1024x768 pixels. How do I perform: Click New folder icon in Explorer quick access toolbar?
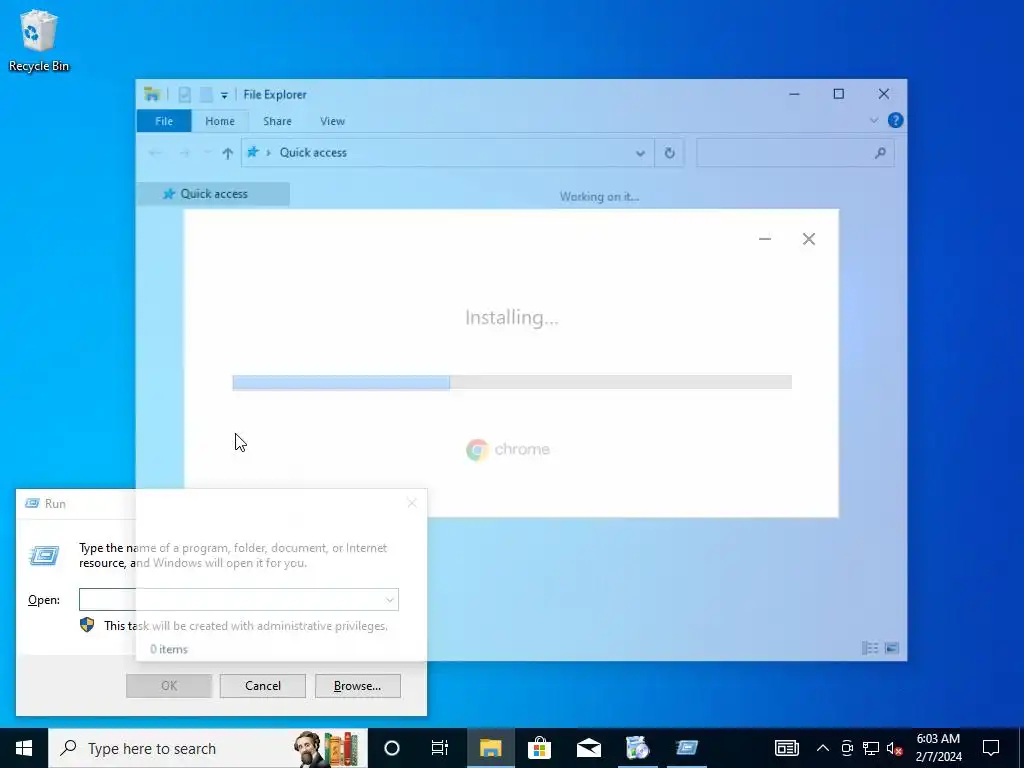coord(206,95)
